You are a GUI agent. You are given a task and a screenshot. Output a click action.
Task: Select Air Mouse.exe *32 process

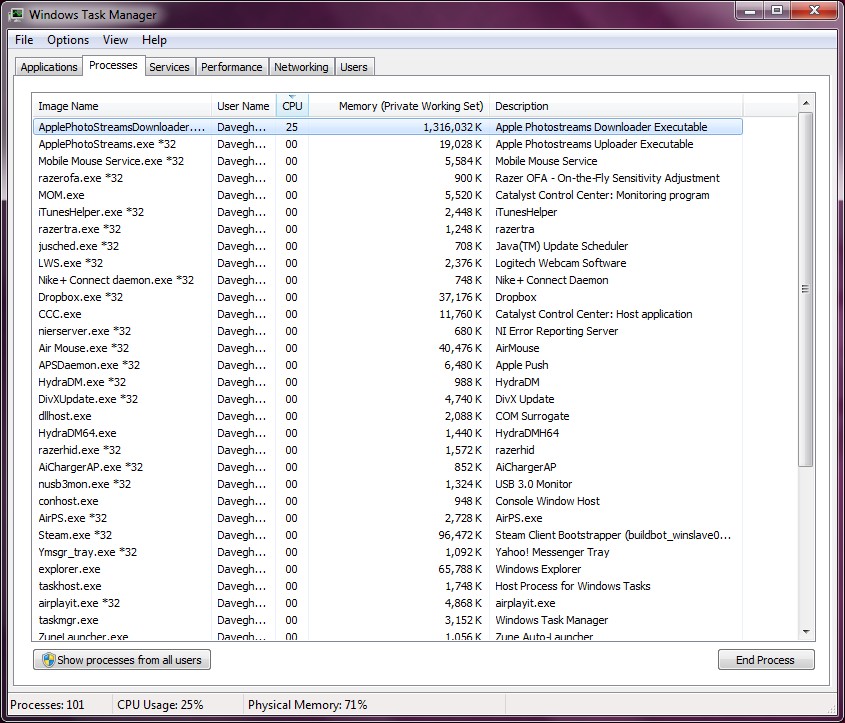[387, 348]
